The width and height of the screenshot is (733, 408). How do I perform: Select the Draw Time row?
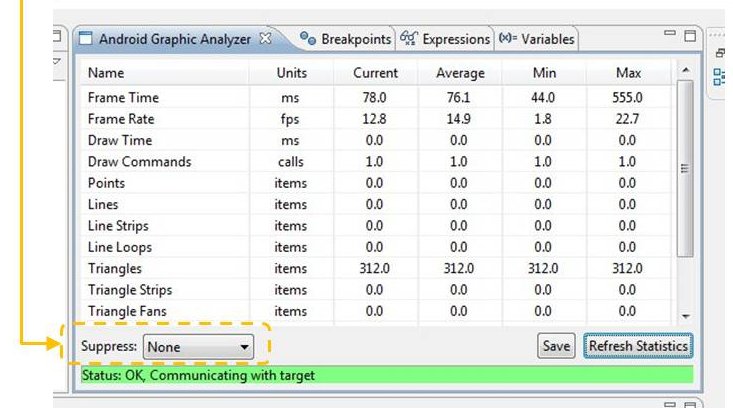coord(375,140)
